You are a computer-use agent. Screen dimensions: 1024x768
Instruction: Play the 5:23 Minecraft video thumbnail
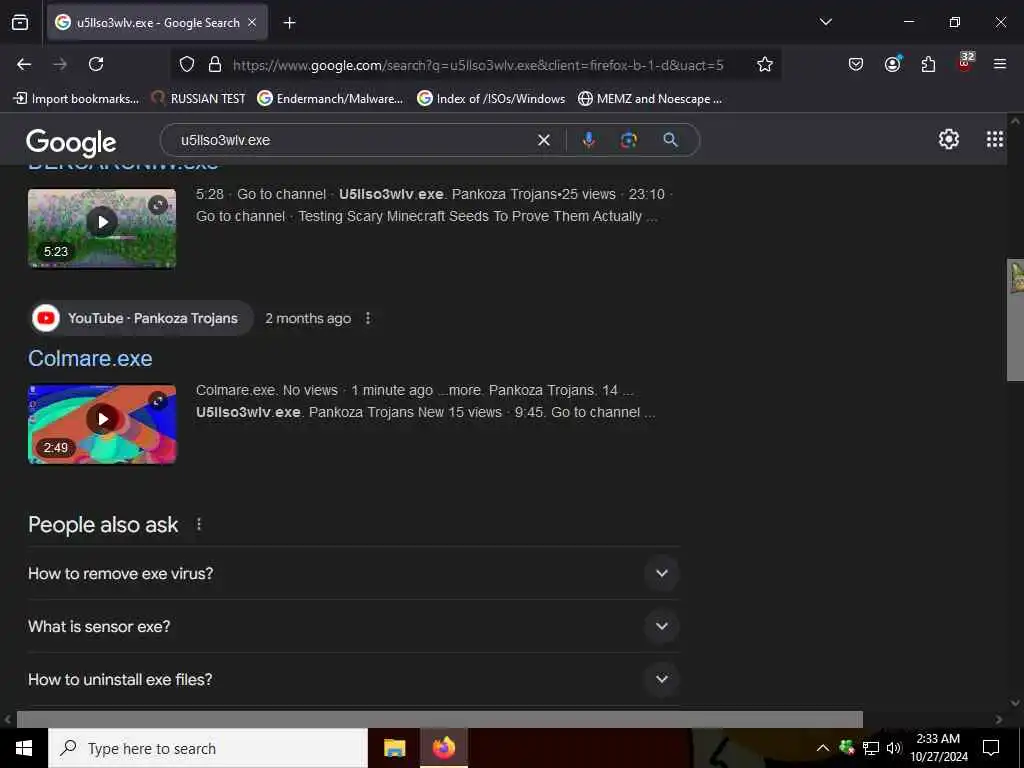102,228
